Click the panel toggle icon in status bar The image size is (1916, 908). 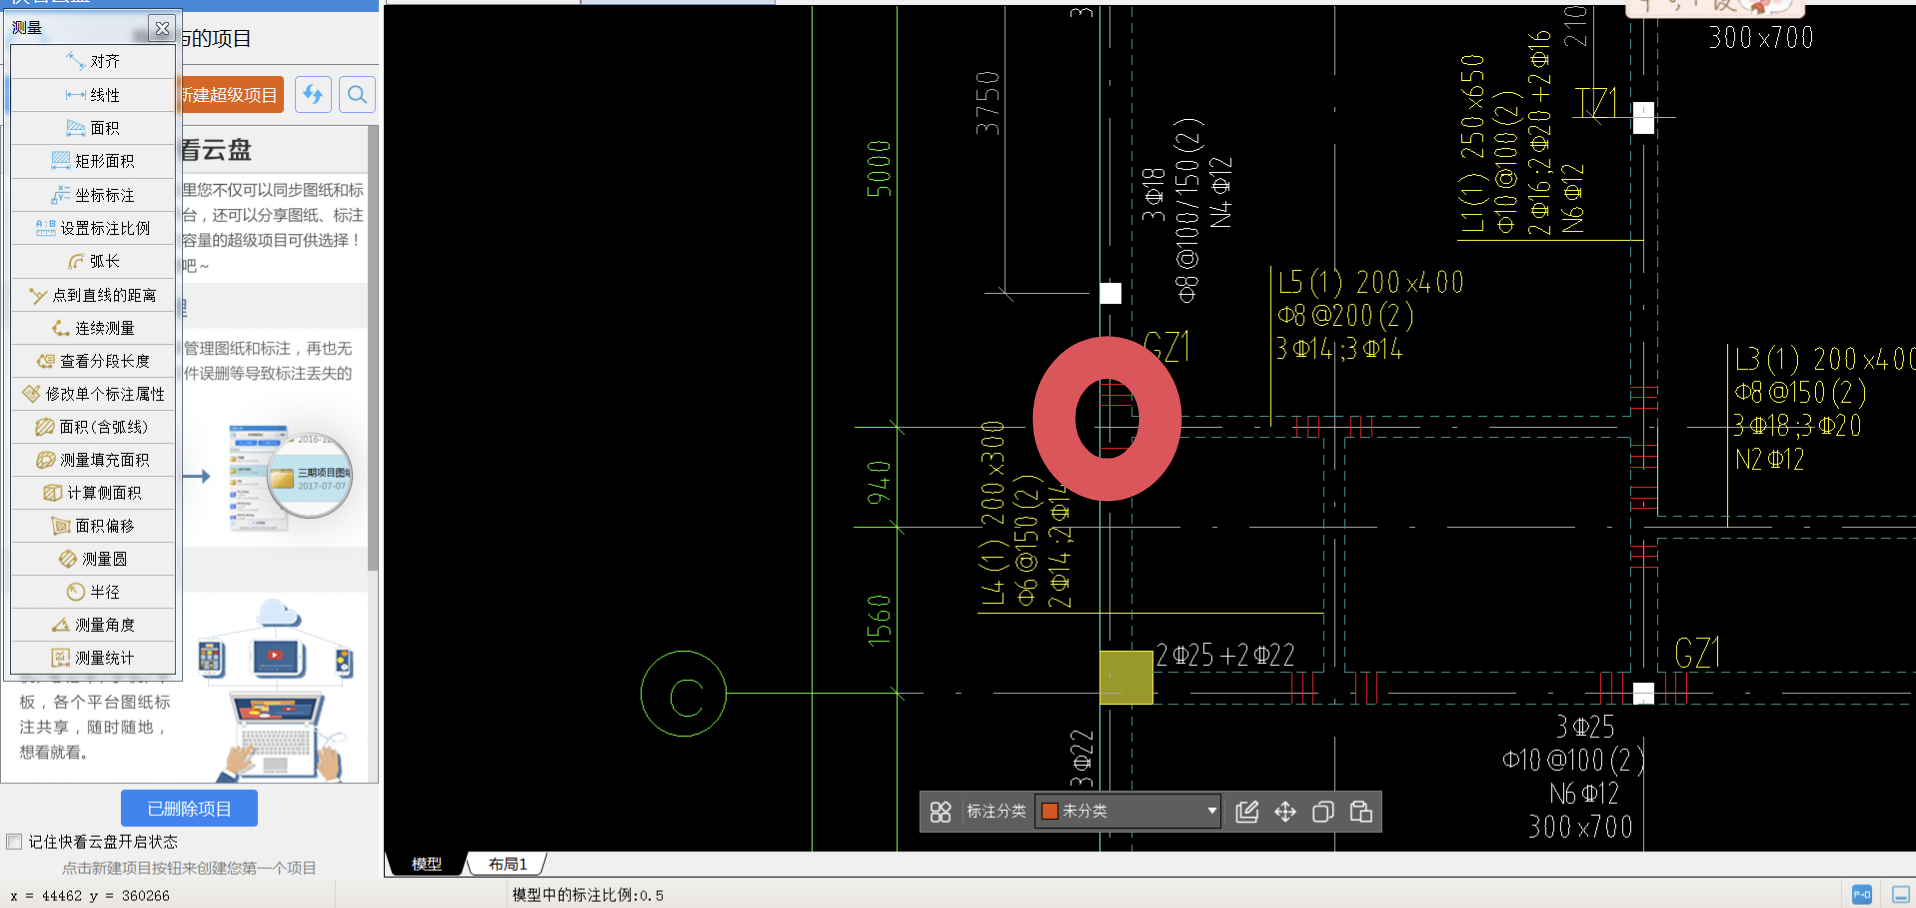[x=1901, y=895]
